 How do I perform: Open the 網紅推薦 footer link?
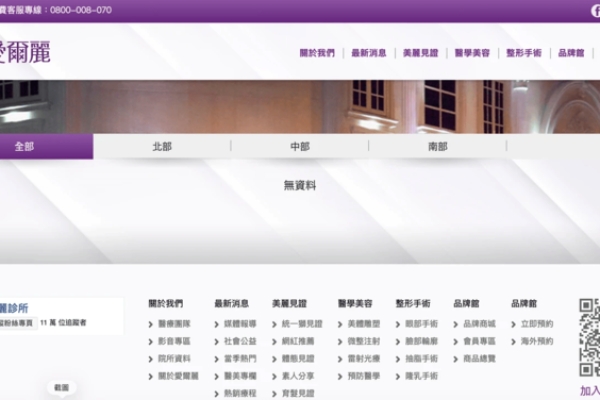pos(298,341)
